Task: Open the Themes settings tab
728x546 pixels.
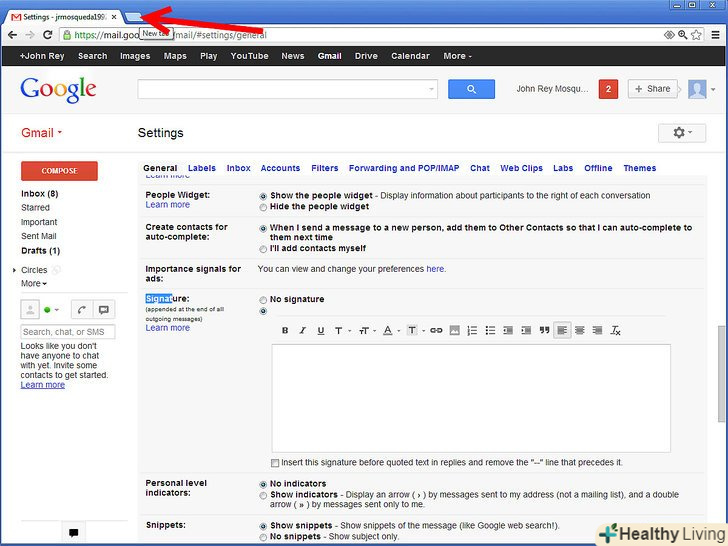Action: (639, 168)
